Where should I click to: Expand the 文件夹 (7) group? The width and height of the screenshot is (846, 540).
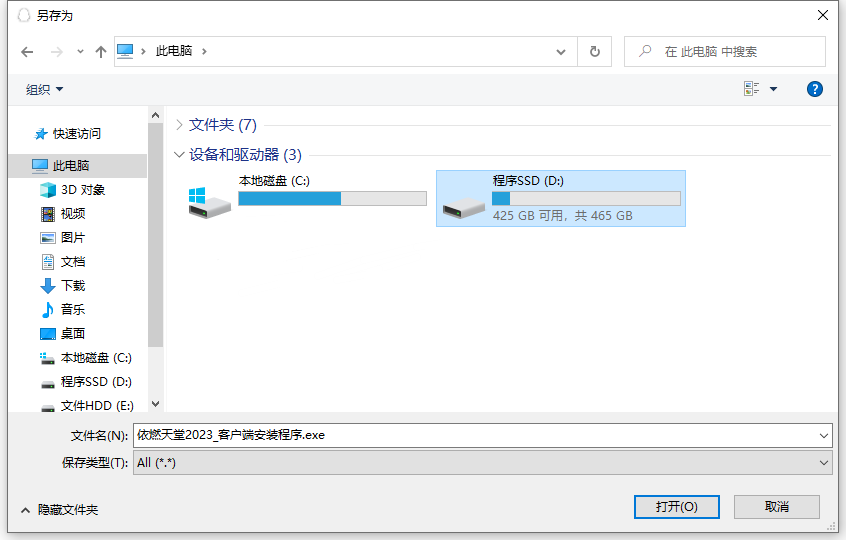coord(179,125)
